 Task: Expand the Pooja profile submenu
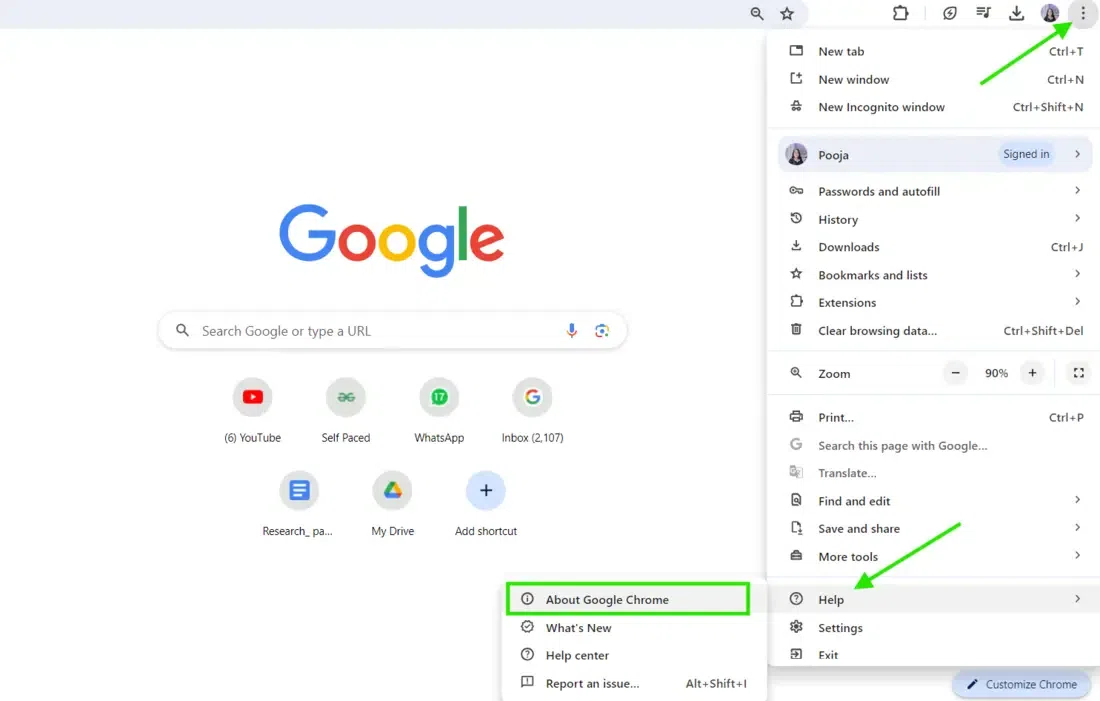coord(936,154)
